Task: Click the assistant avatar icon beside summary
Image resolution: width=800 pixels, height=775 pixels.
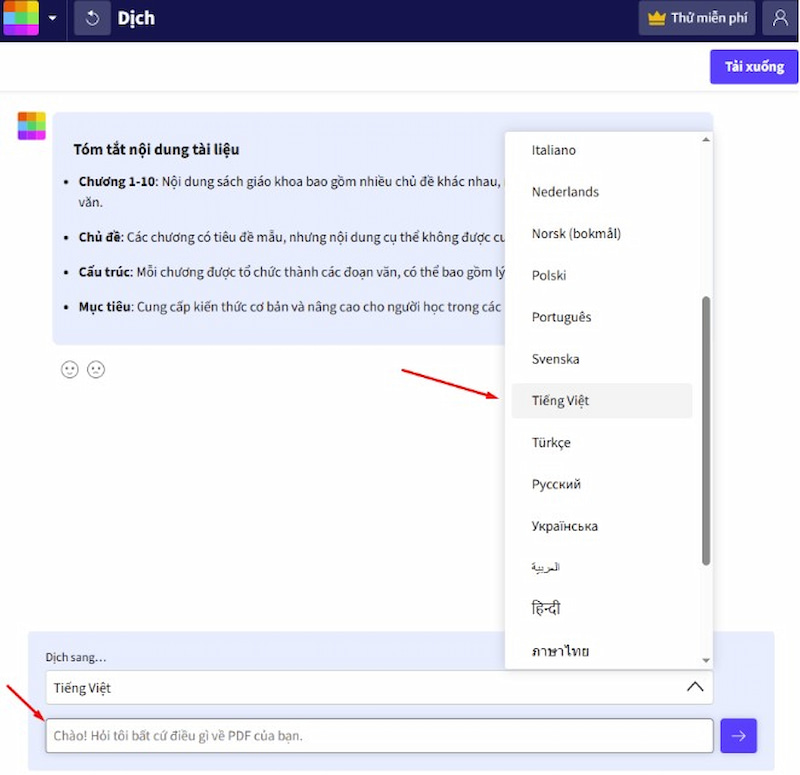Action: 32,126
